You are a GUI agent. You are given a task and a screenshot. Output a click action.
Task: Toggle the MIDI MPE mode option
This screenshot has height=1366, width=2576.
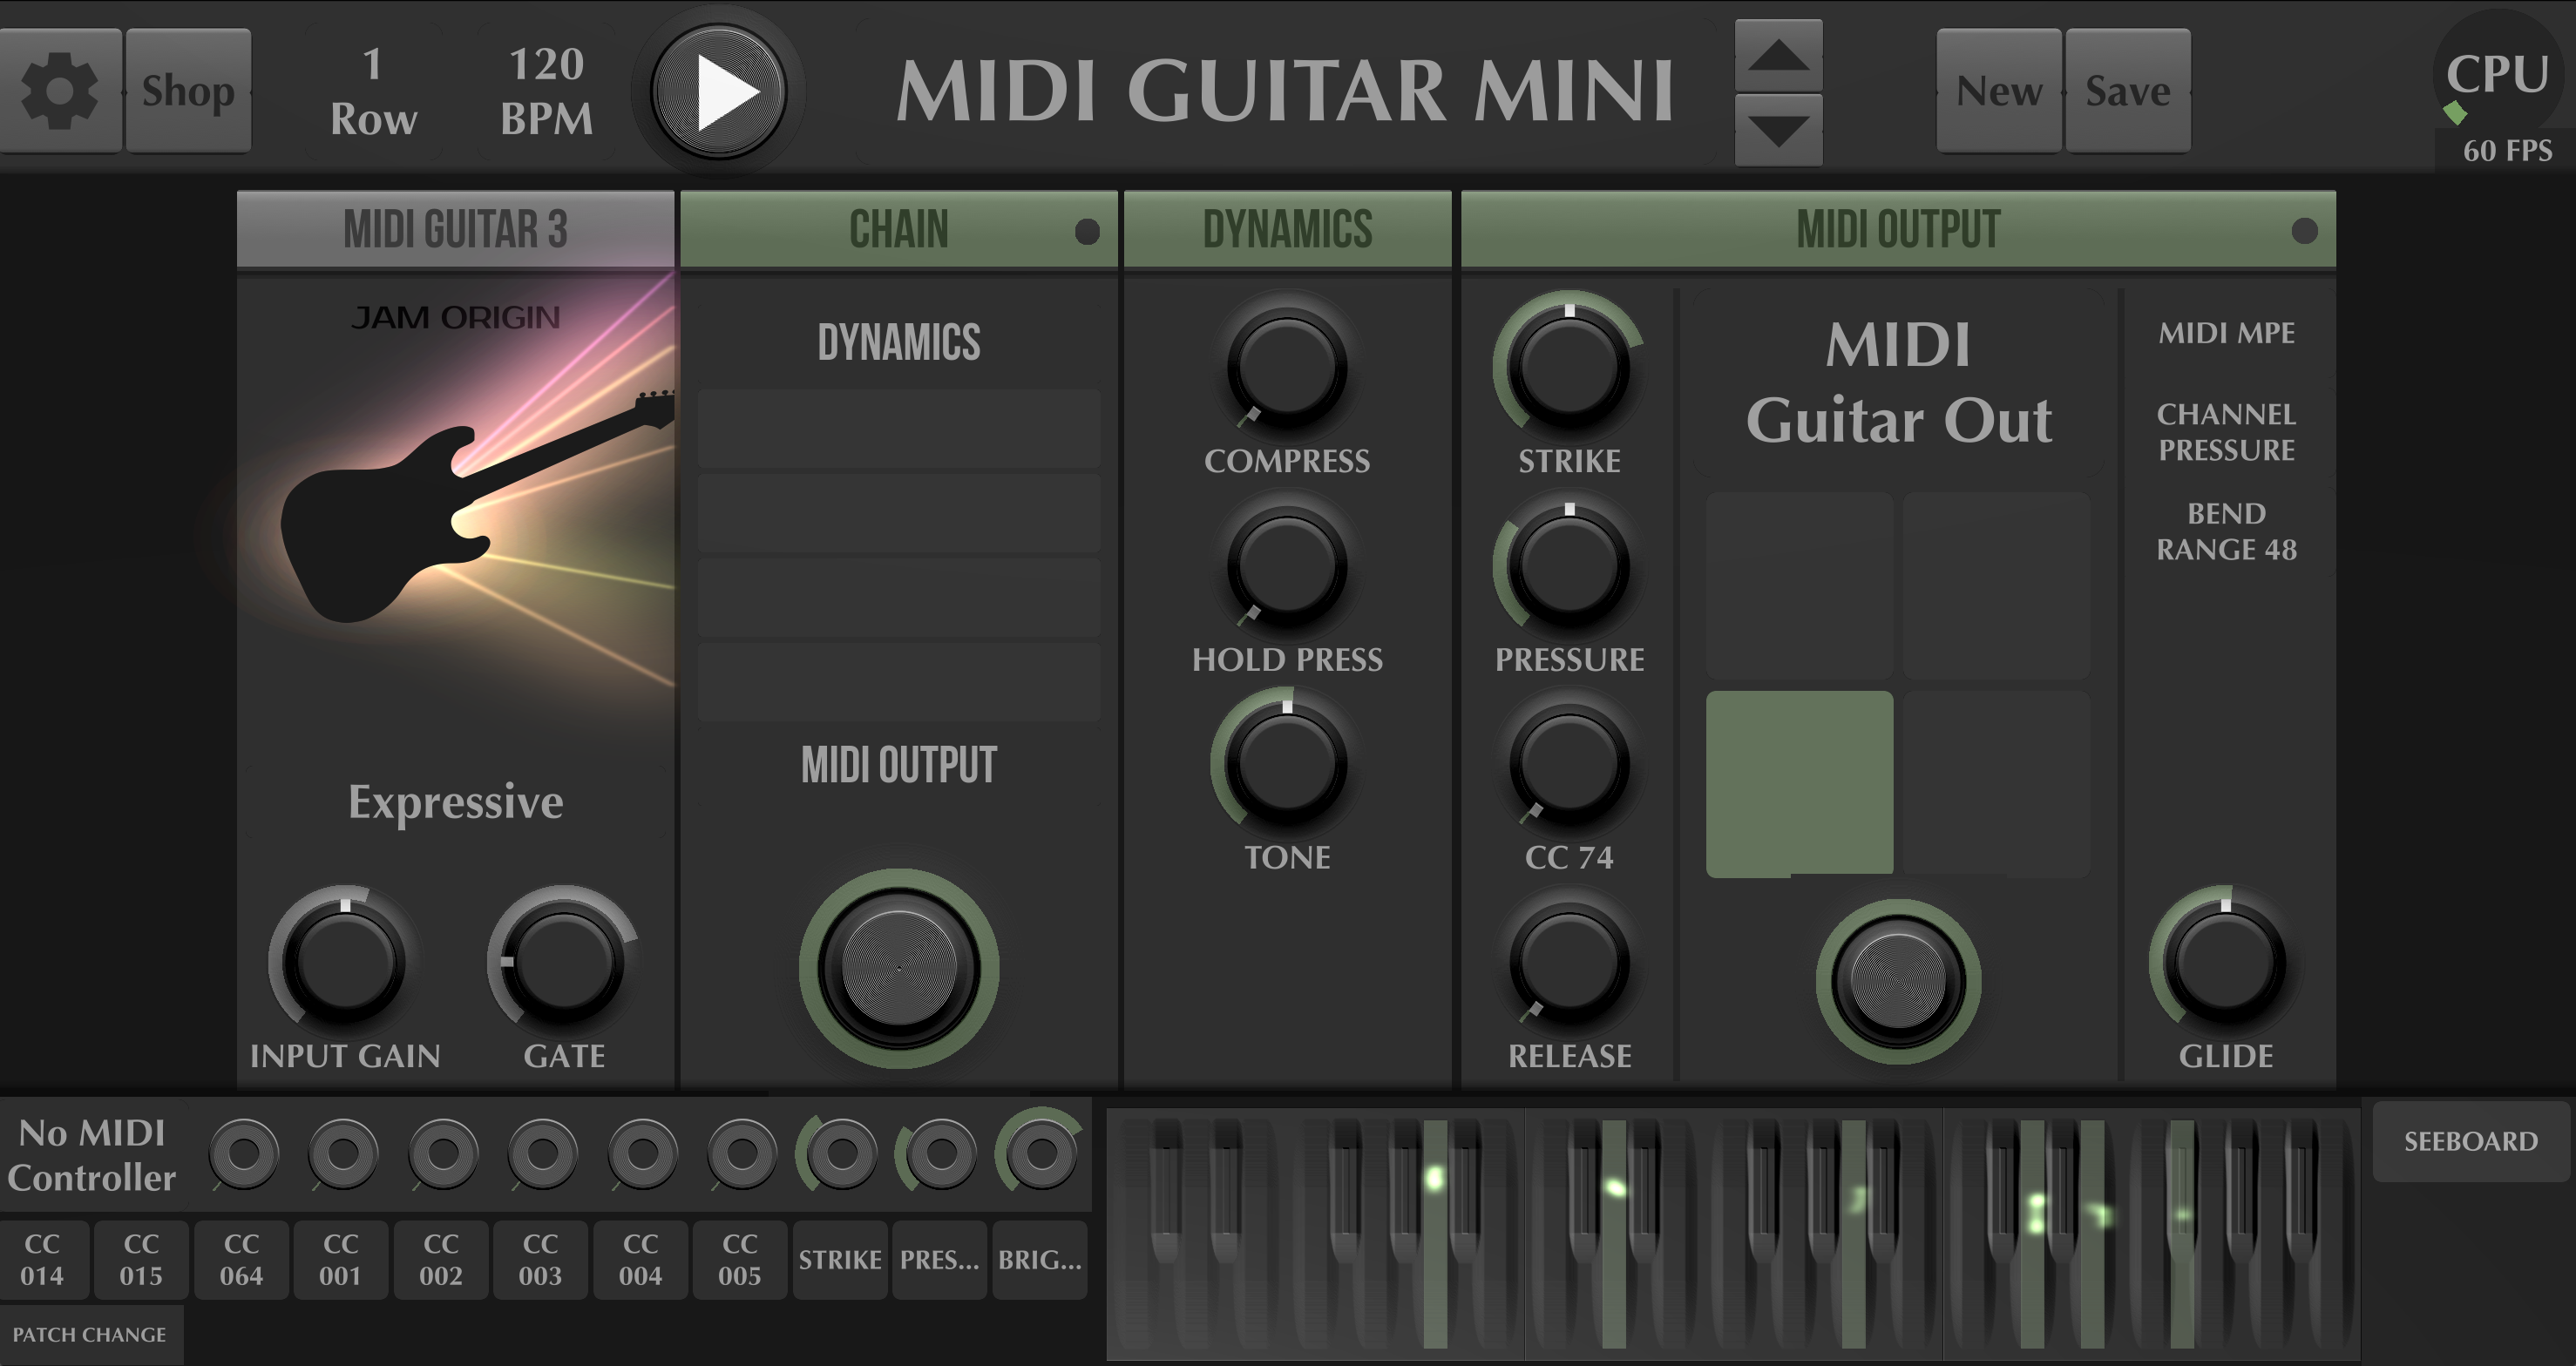point(2226,333)
